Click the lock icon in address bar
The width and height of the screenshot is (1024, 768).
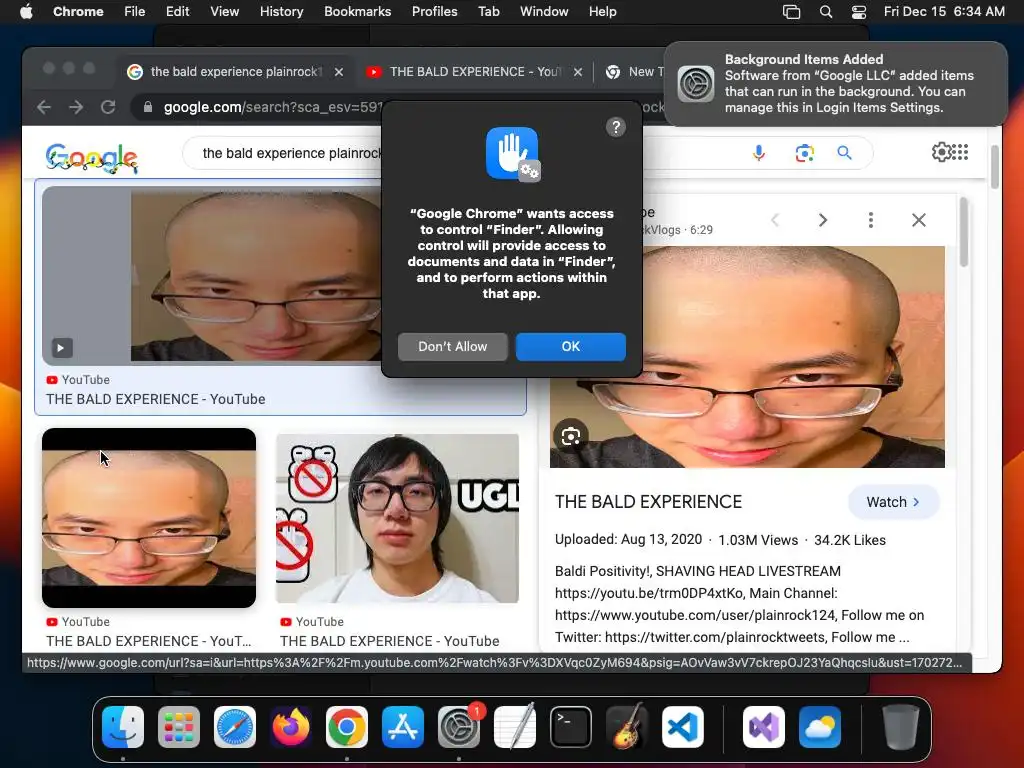click(x=148, y=107)
